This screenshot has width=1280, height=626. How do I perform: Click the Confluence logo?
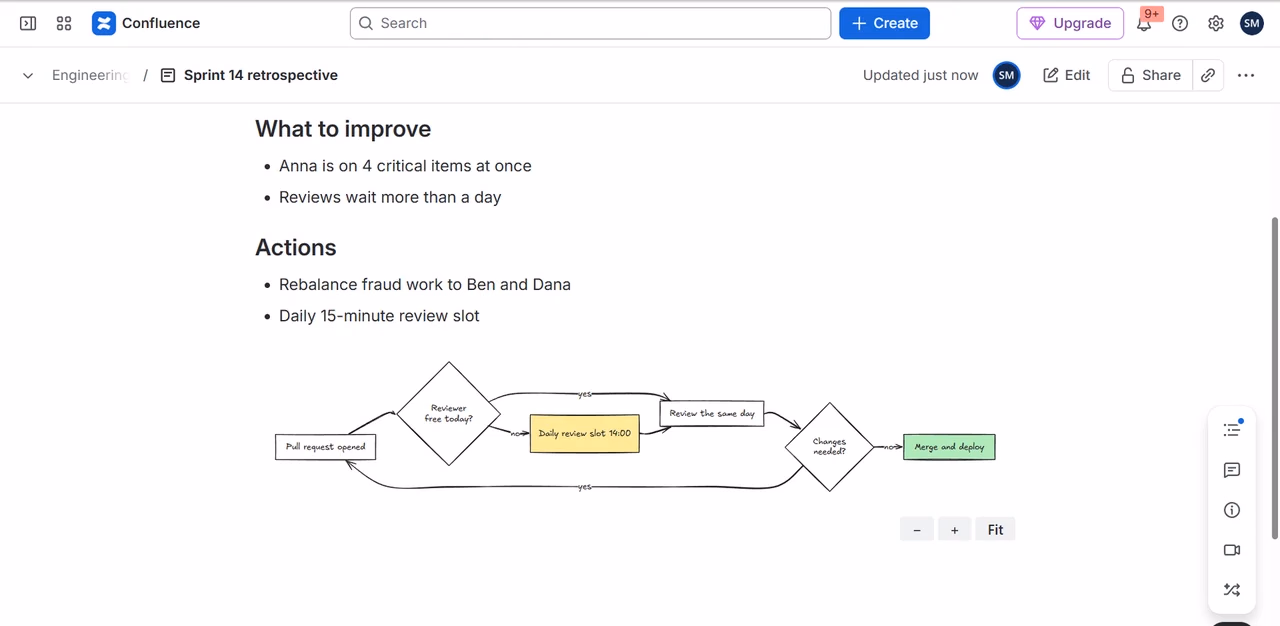146,23
